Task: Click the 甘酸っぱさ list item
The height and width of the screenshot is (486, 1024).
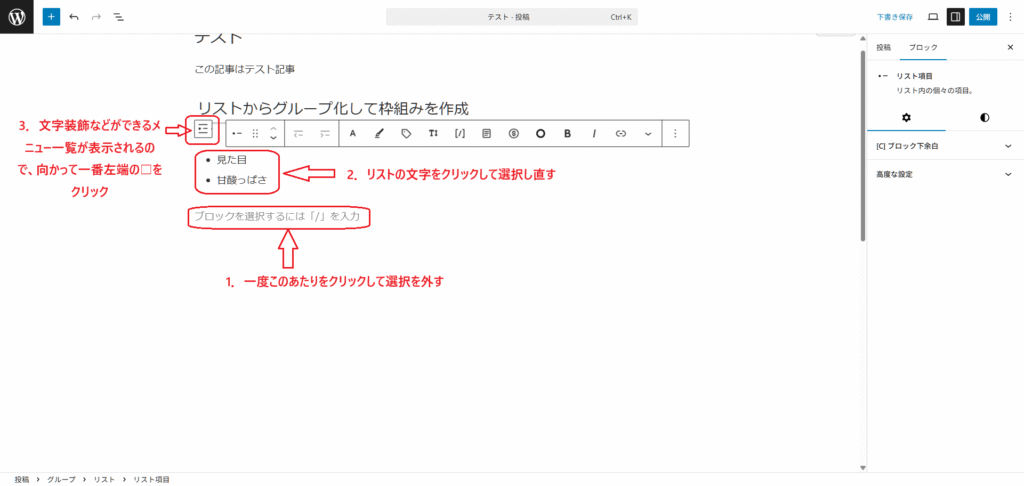Action: coord(241,179)
